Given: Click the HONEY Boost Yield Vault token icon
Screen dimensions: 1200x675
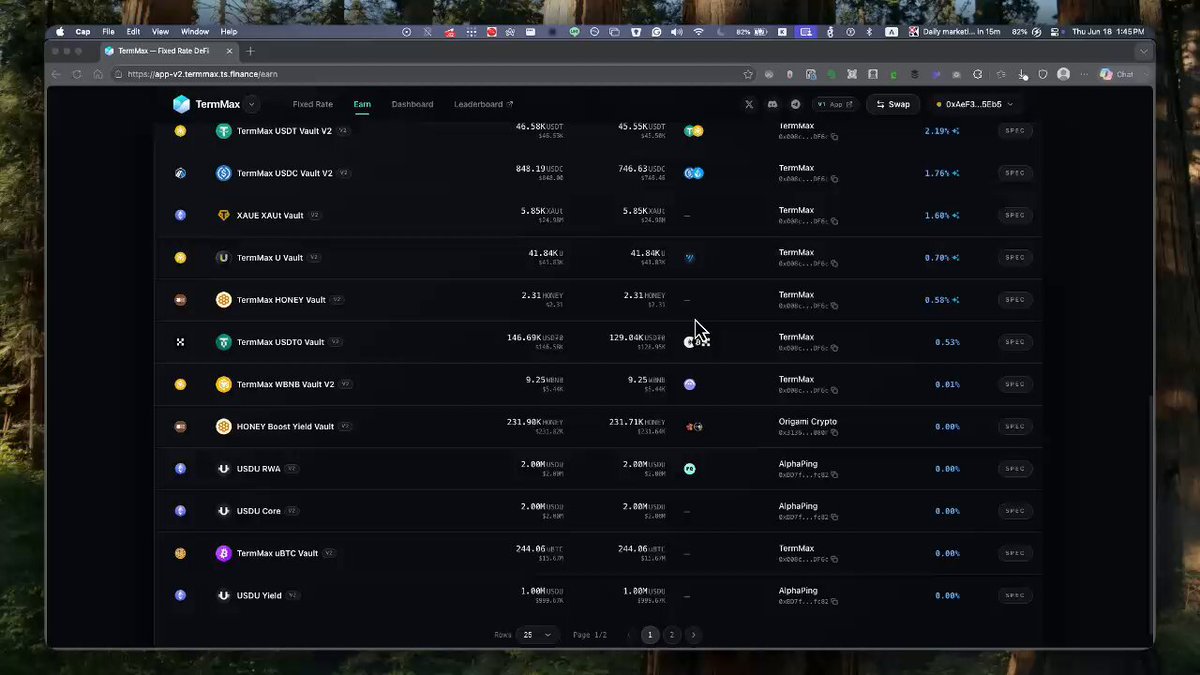Looking at the screenshot, I should pos(224,426).
